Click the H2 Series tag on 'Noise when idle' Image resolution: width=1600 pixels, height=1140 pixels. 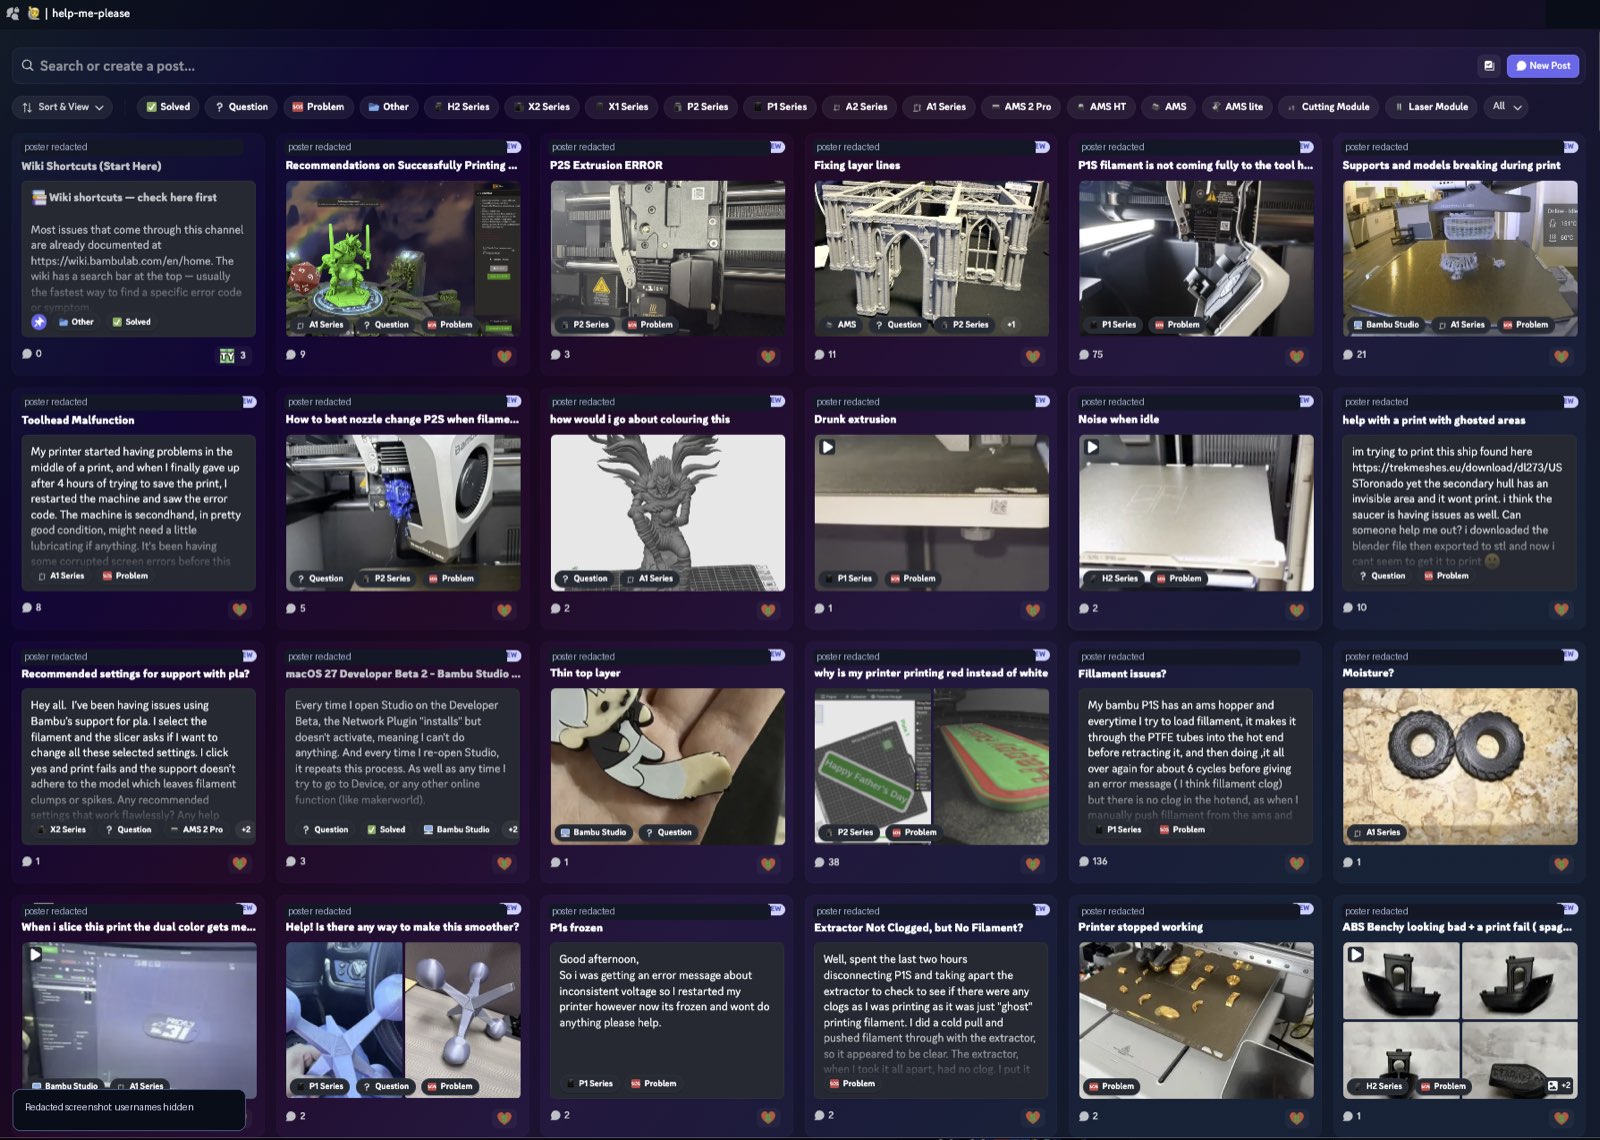pyautogui.click(x=1113, y=579)
